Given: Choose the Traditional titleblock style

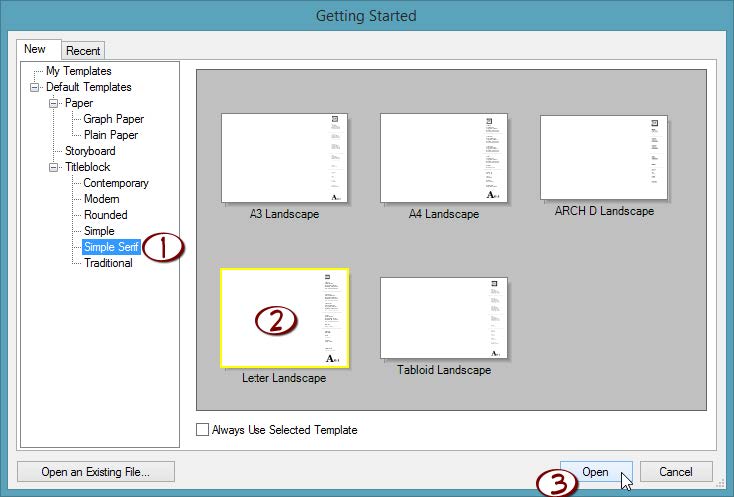Looking at the screenshot, I should [108, 263].
